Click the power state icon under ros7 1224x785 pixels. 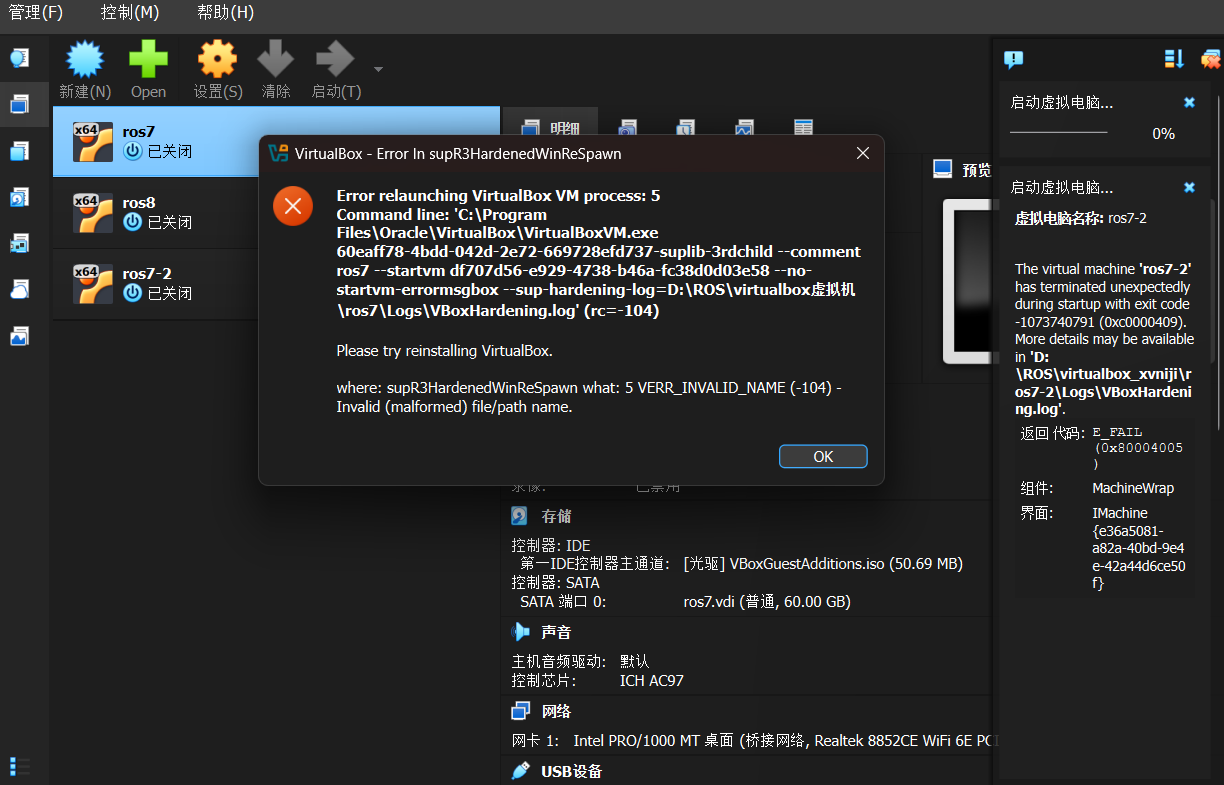pyautogui.click(x=133, y=151)
